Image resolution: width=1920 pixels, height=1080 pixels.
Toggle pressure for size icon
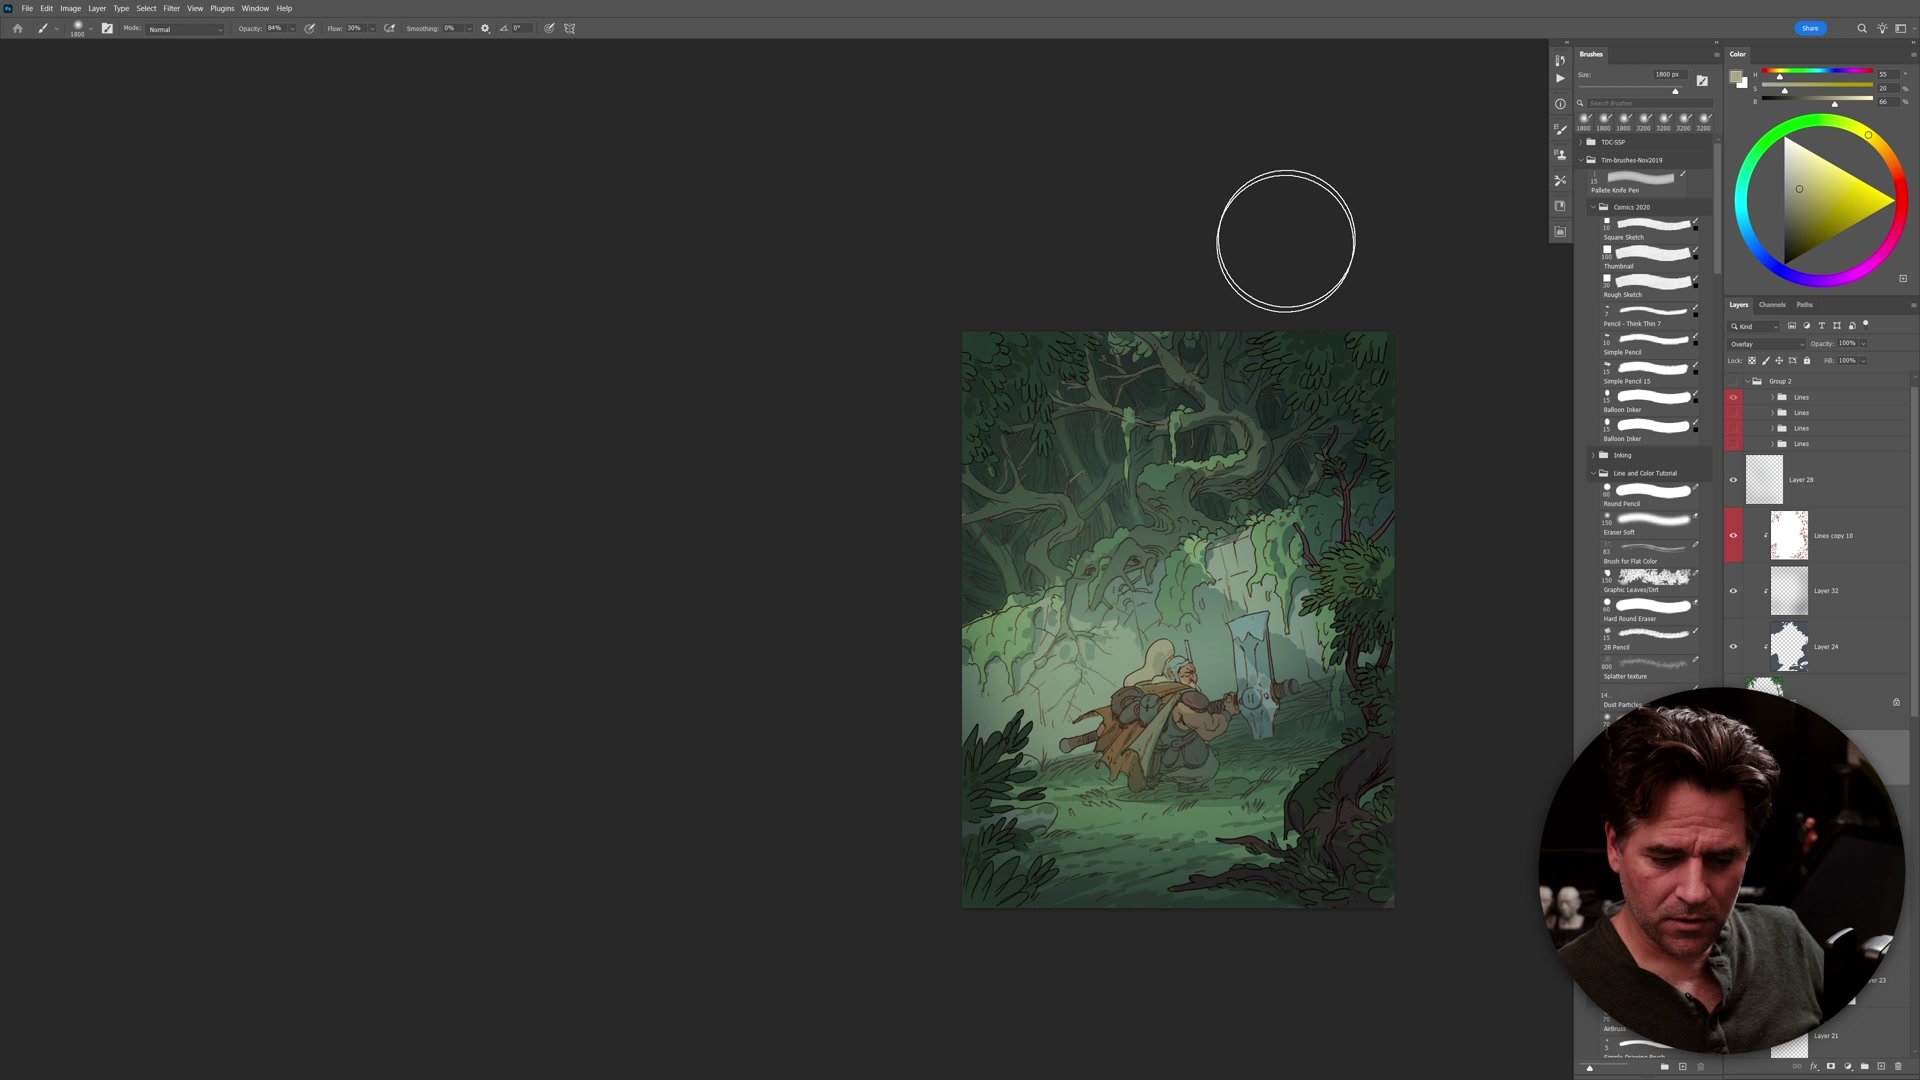[x=549, y=28]
